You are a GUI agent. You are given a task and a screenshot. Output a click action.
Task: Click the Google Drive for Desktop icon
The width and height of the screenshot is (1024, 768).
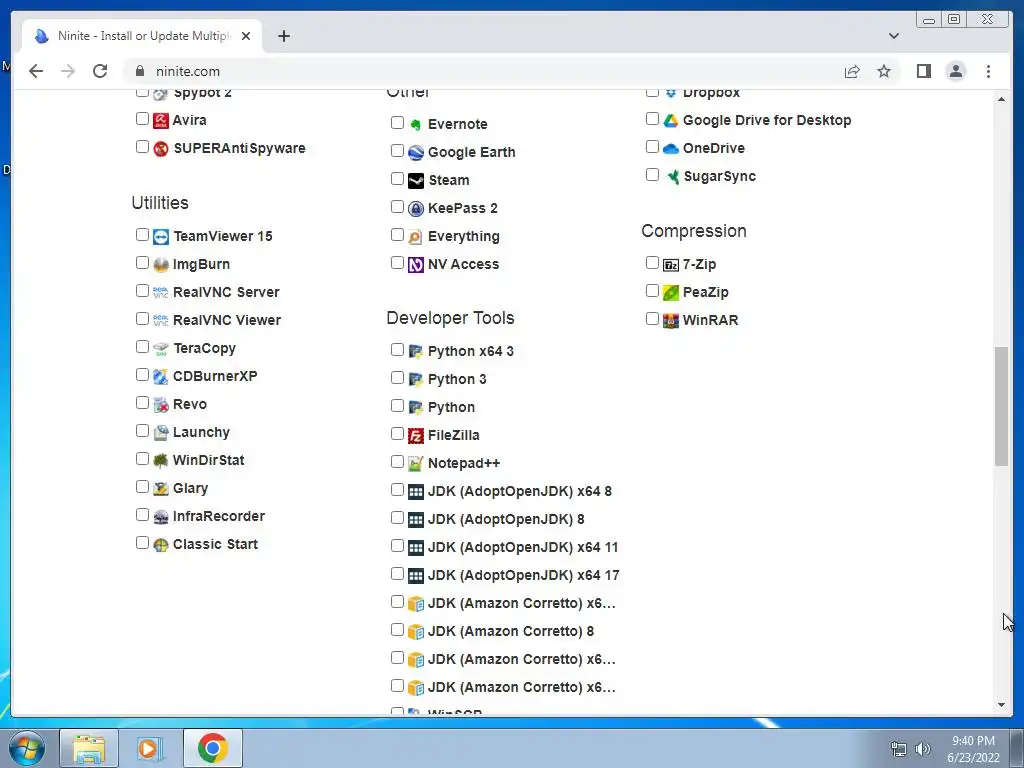(671, 121)
